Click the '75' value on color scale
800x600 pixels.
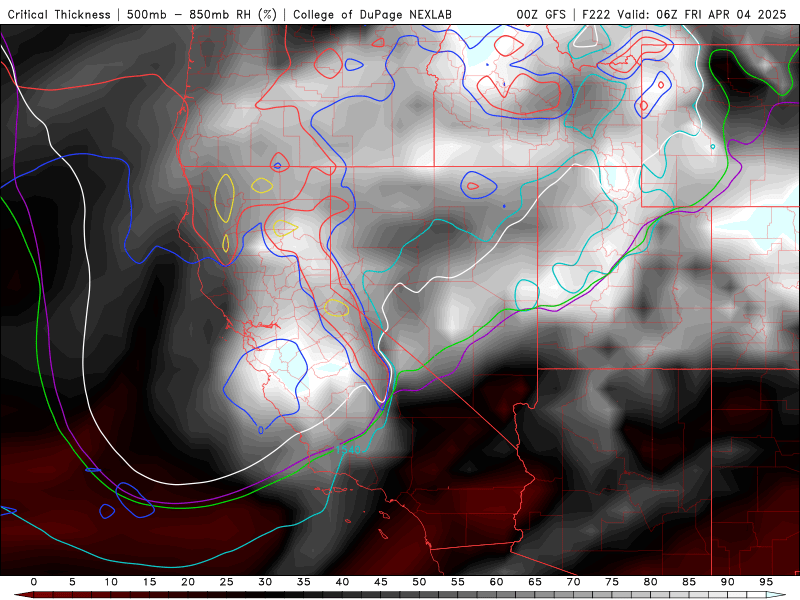coord(612,582)
